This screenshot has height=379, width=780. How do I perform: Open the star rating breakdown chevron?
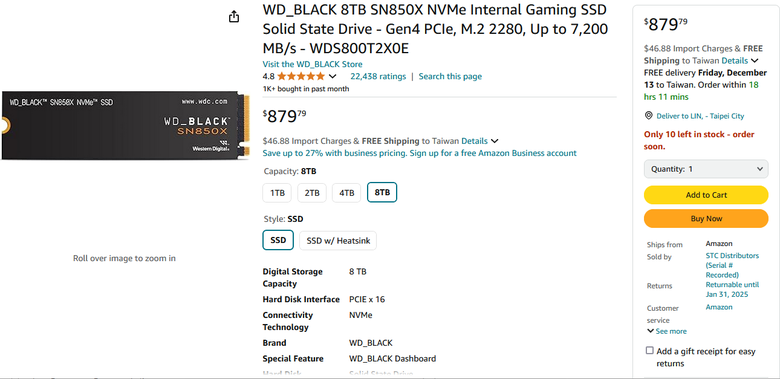[x=333, y=77]
